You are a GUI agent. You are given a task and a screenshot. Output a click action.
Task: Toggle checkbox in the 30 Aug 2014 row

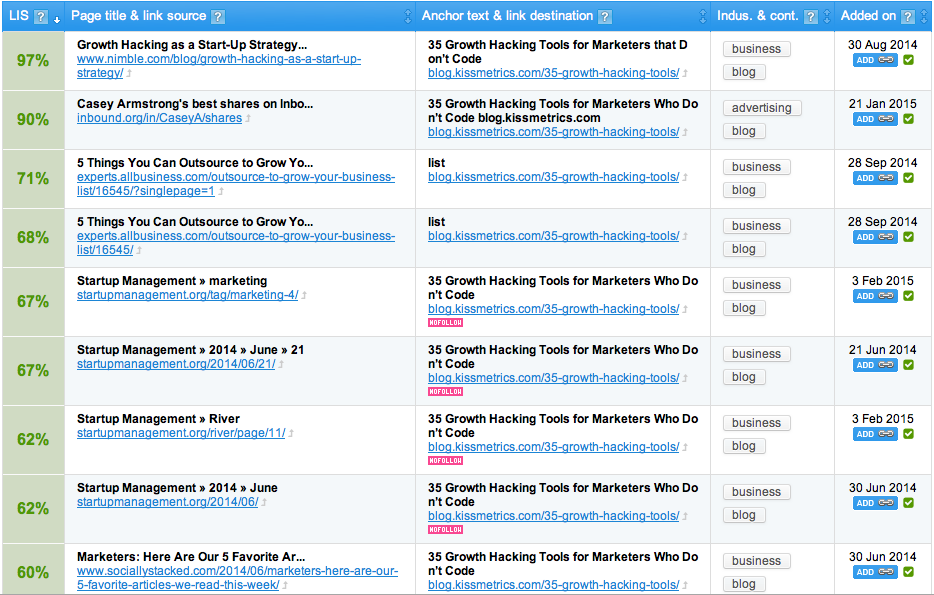(x=908, y=60)
